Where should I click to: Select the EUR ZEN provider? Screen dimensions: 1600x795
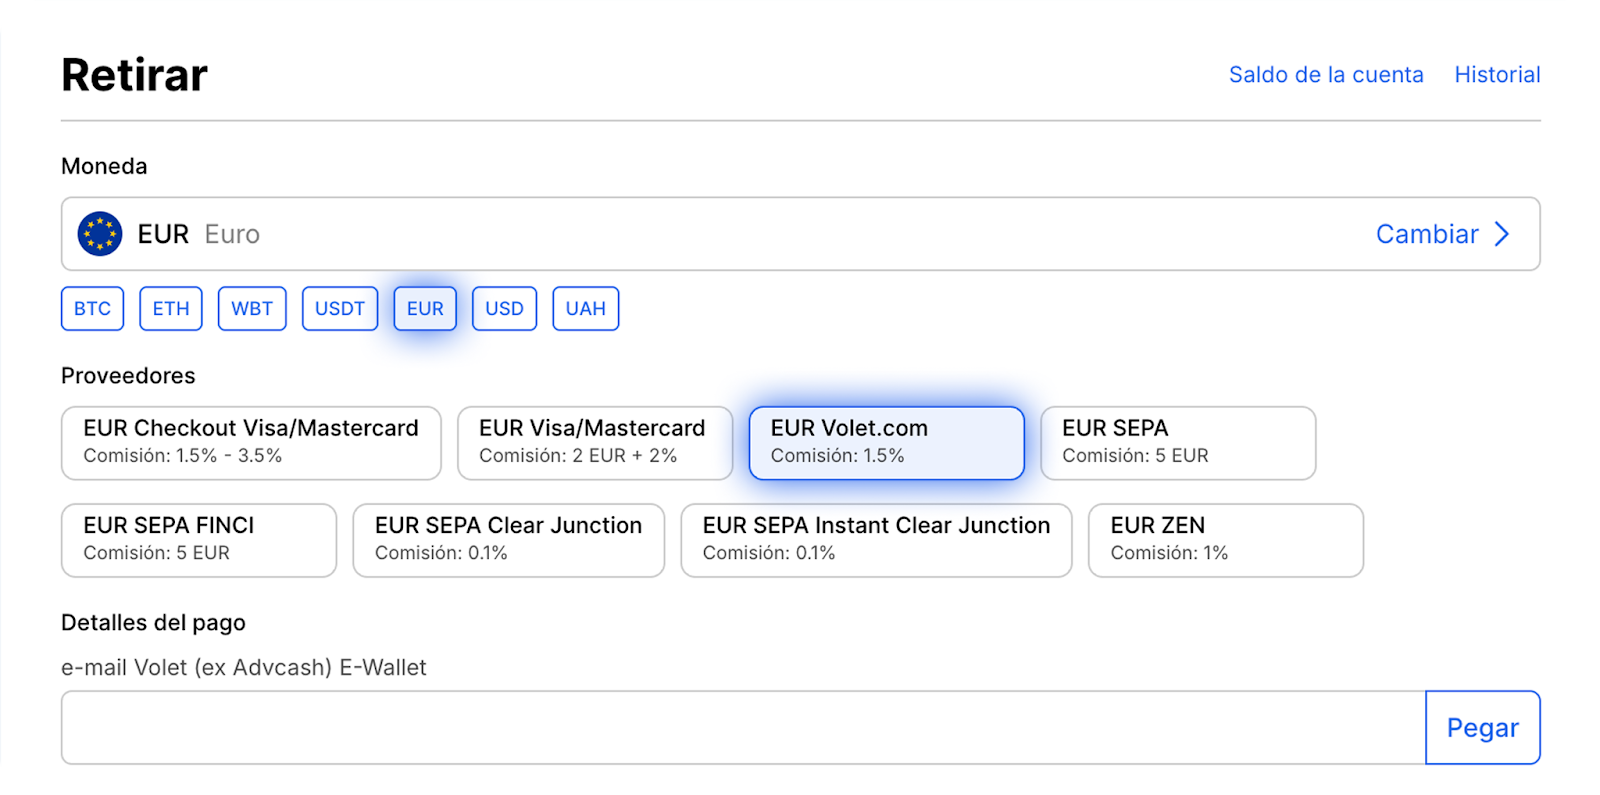point(1225,540)
